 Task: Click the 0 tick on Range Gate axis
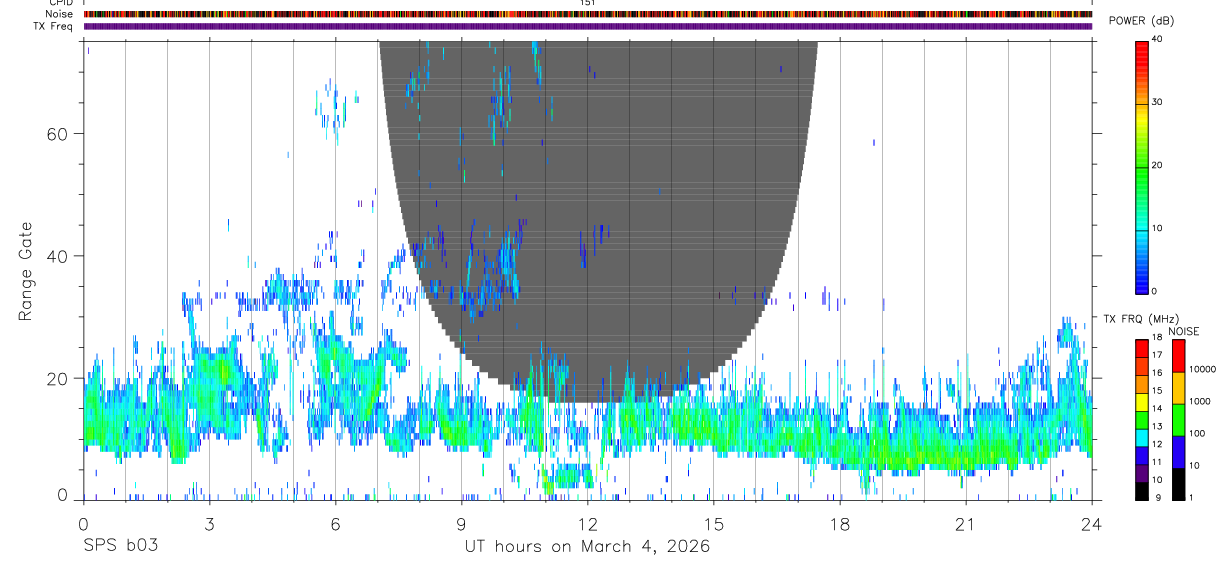point(61,495)
